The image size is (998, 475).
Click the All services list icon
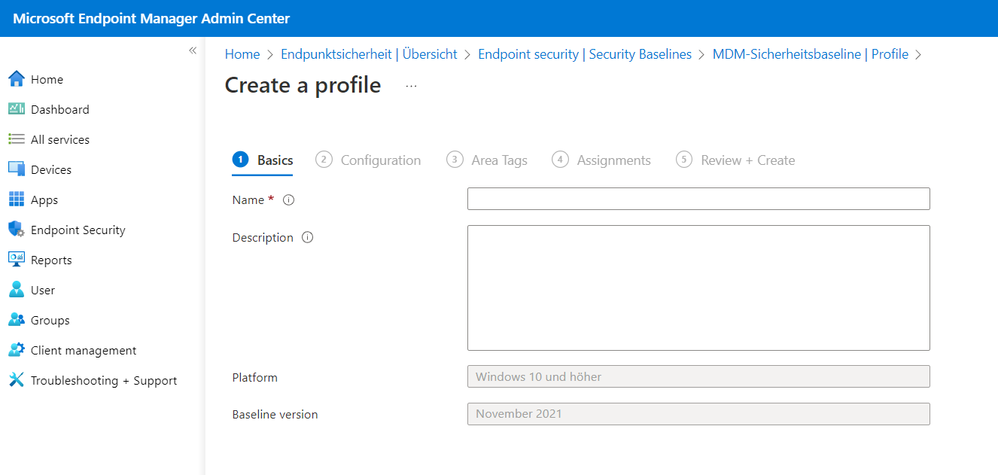[x=16, y=139]
